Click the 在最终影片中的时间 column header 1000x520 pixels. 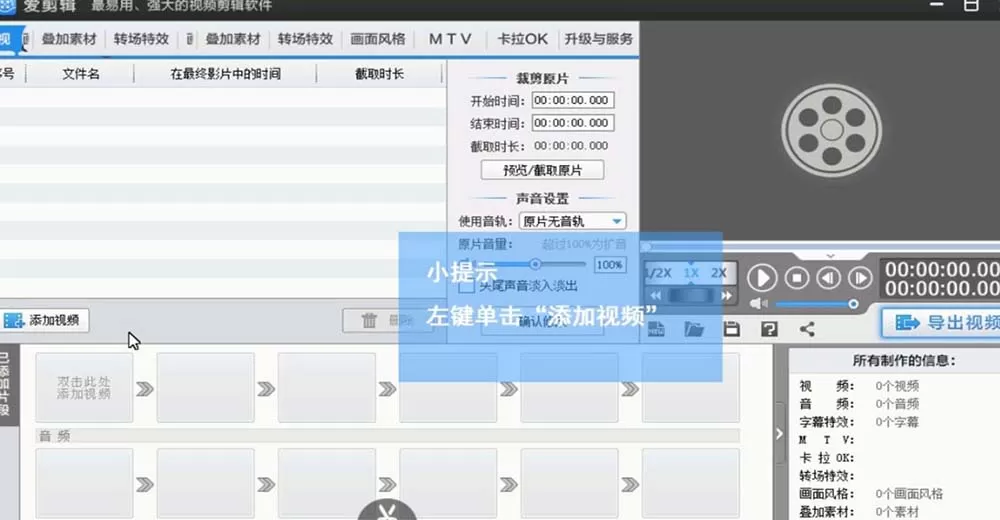click(225, 74)
